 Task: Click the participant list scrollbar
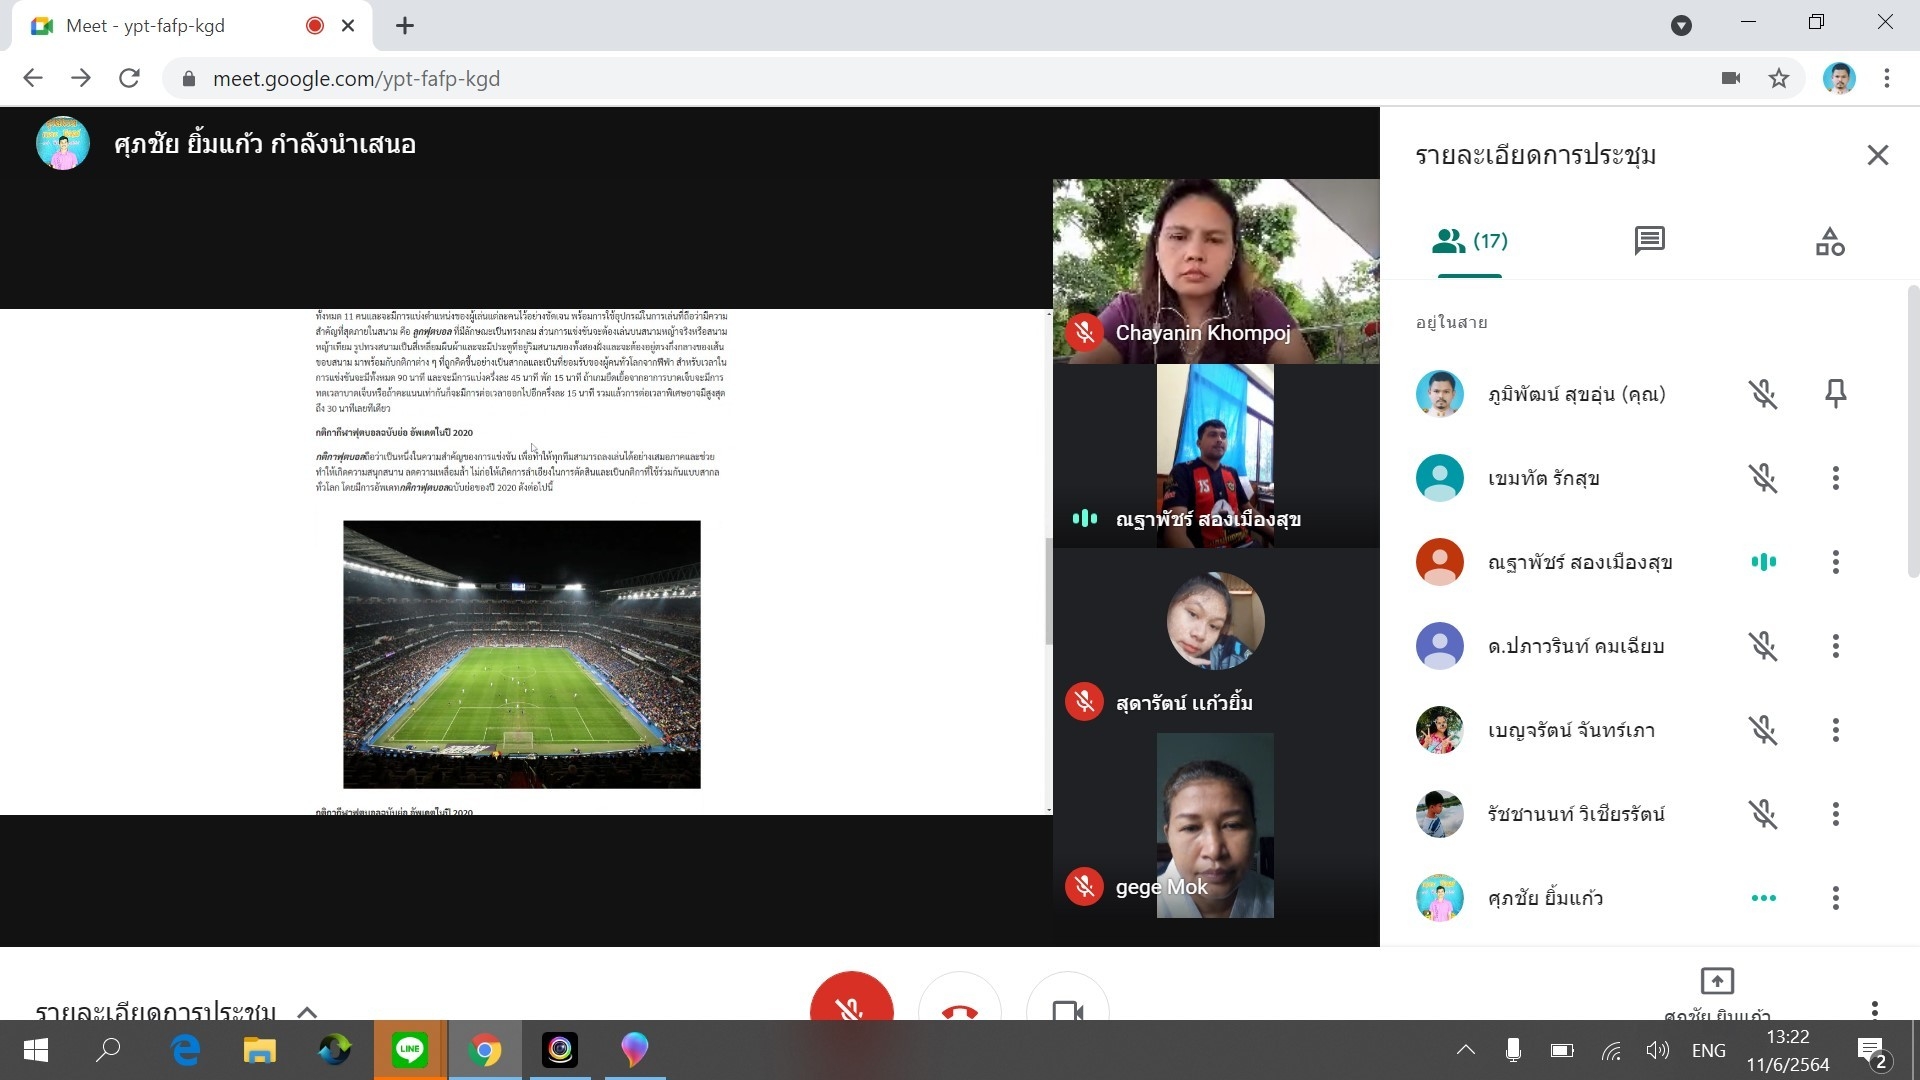1912,430
